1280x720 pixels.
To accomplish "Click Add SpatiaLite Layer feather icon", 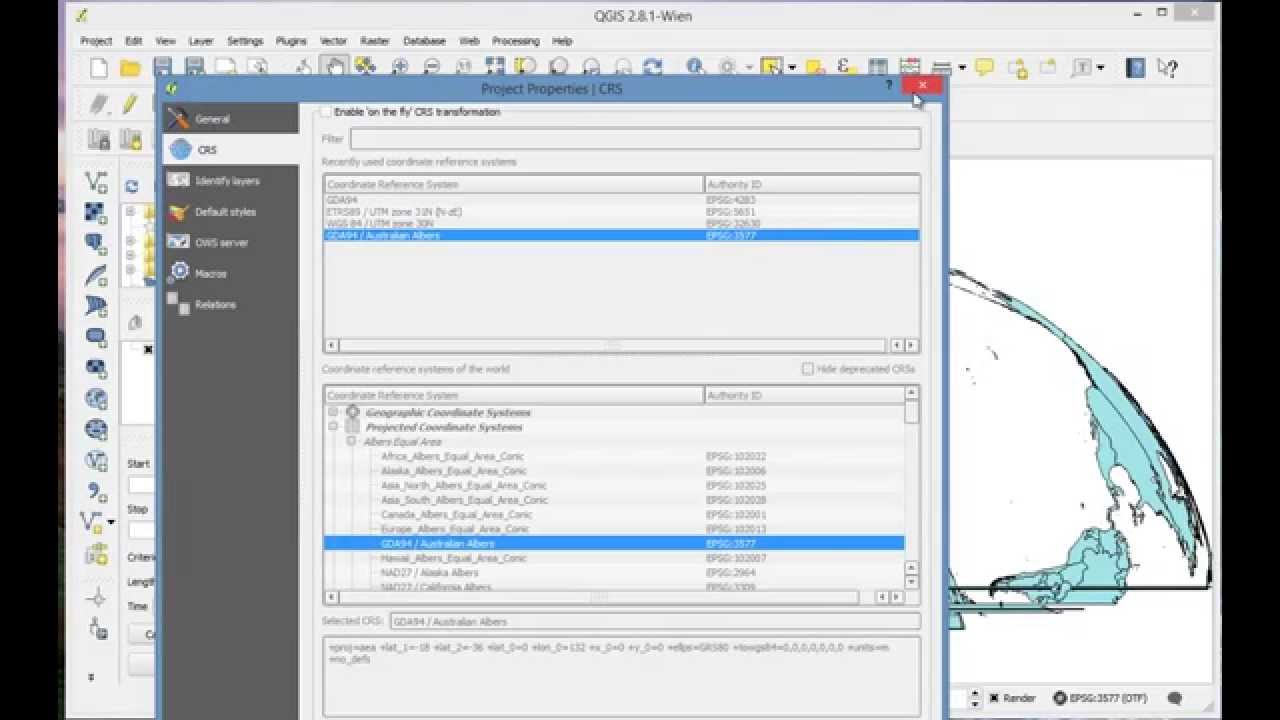I will coord(96,275).
